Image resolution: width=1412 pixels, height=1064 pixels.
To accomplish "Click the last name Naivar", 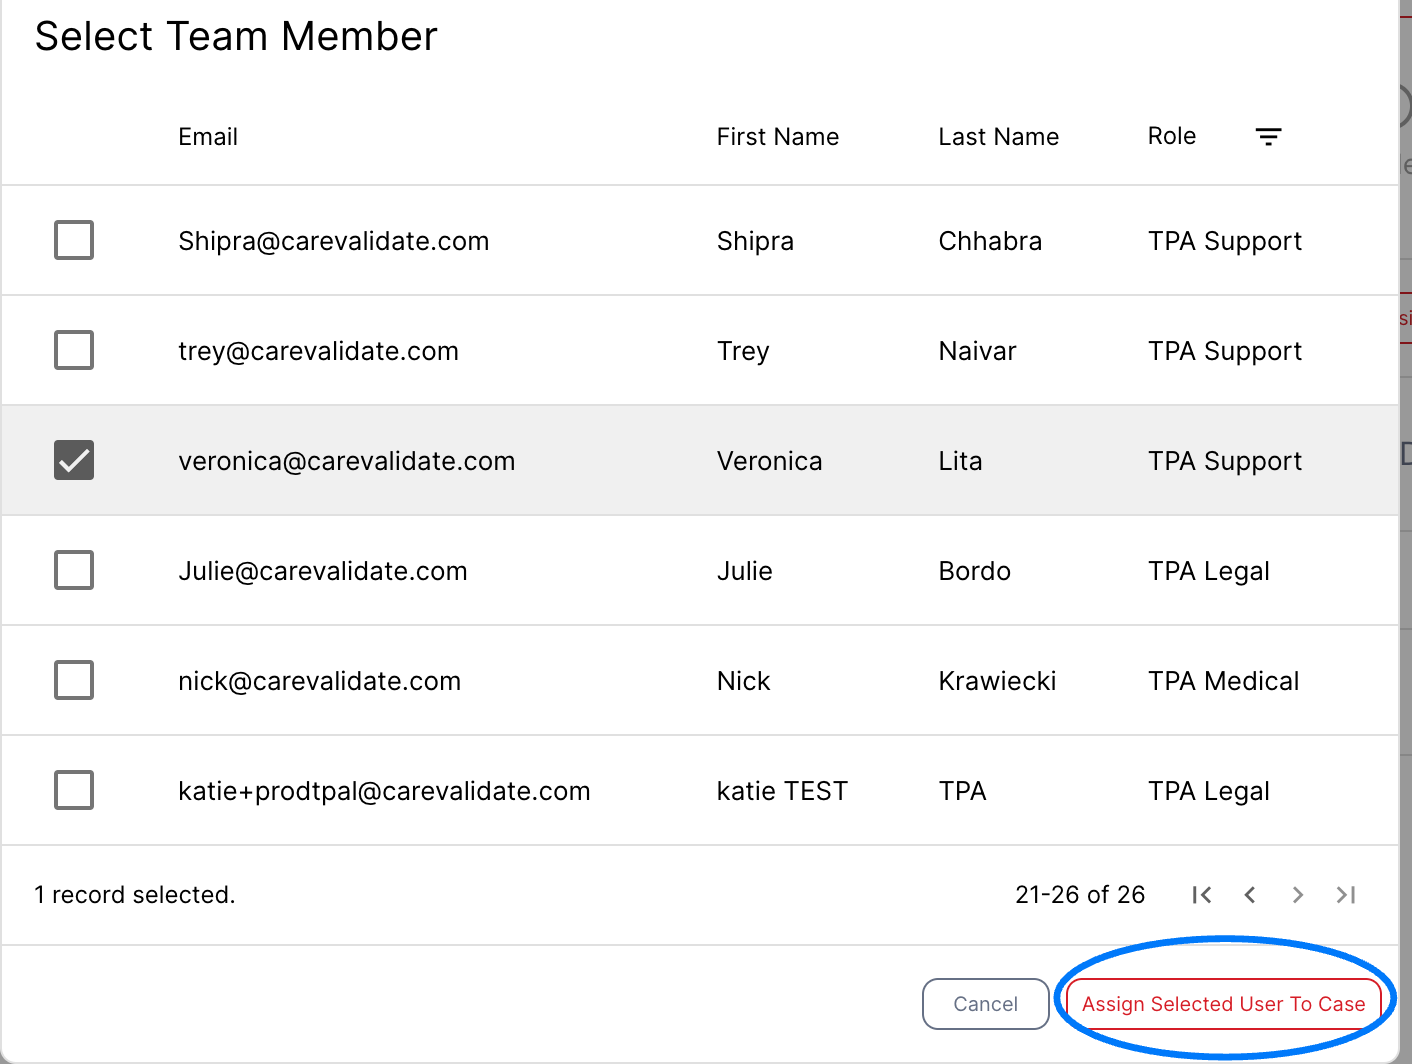I will (x=977, y=351).
